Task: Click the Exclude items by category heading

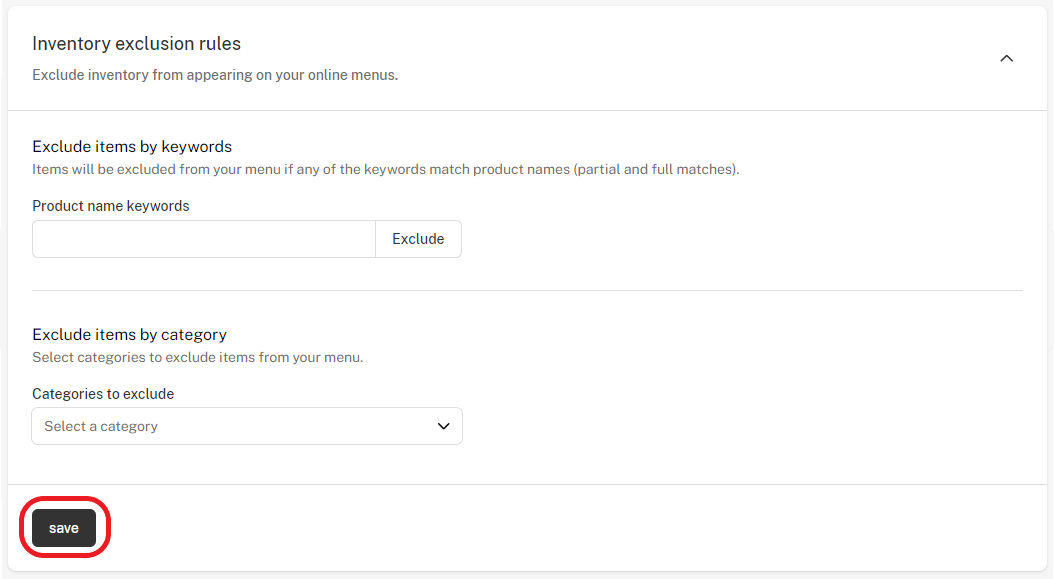Action: click(129, 334)
